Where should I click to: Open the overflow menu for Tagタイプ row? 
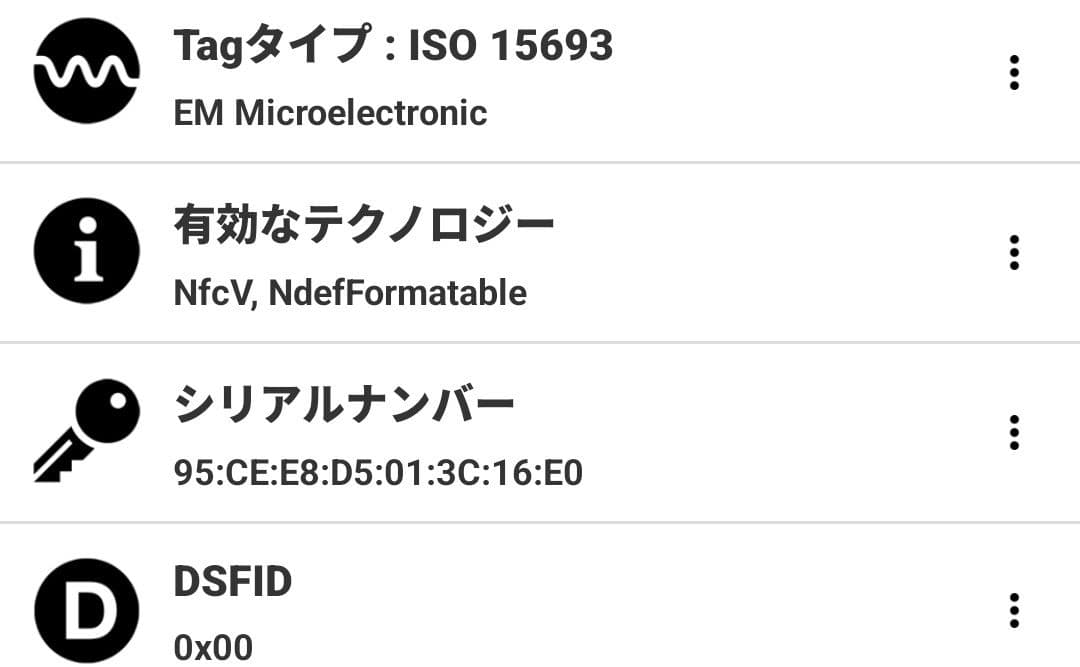pos(1014,72)
